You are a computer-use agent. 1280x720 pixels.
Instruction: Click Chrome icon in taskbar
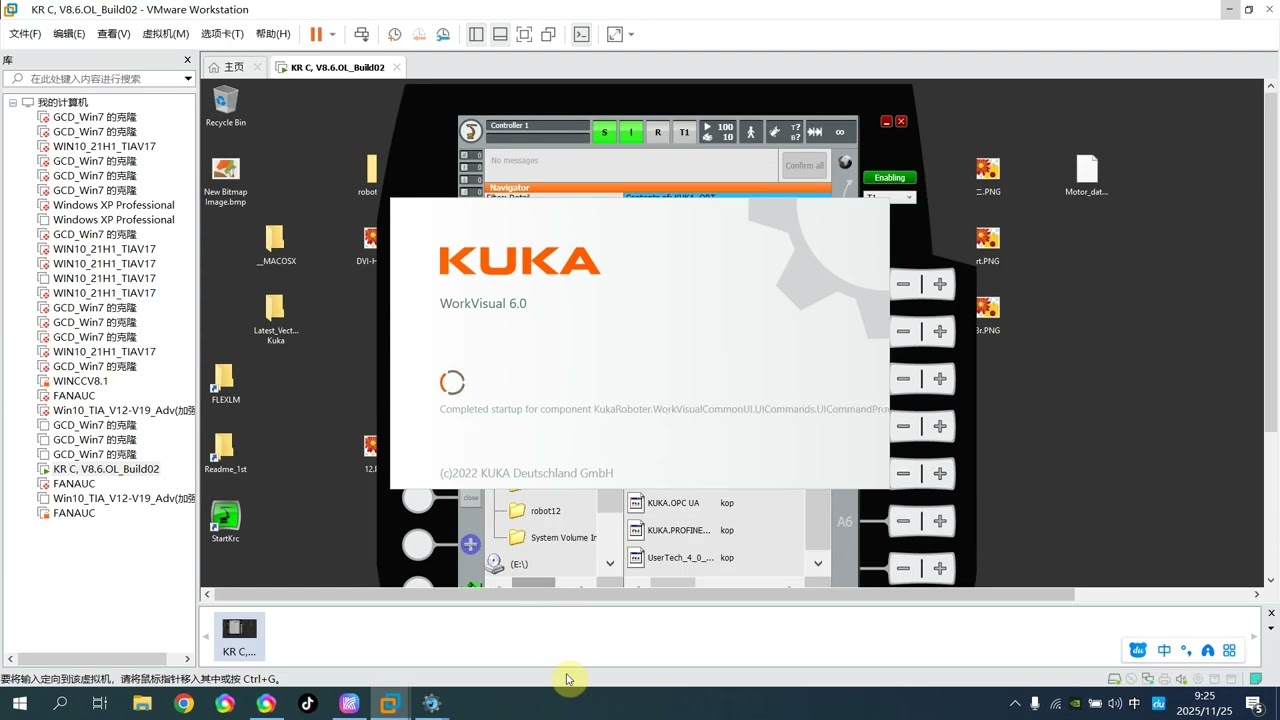184,704
